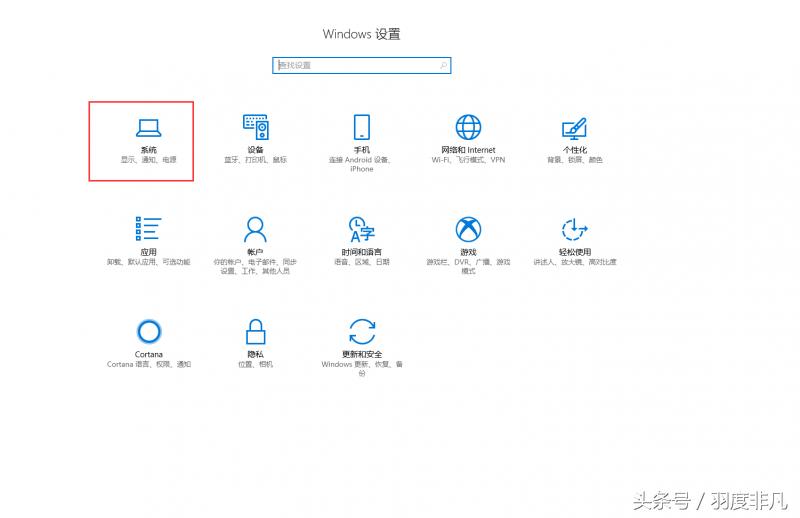Open the 轻松使用 dashed clock icon
This screenshot has height=518, width=800.
574,229
